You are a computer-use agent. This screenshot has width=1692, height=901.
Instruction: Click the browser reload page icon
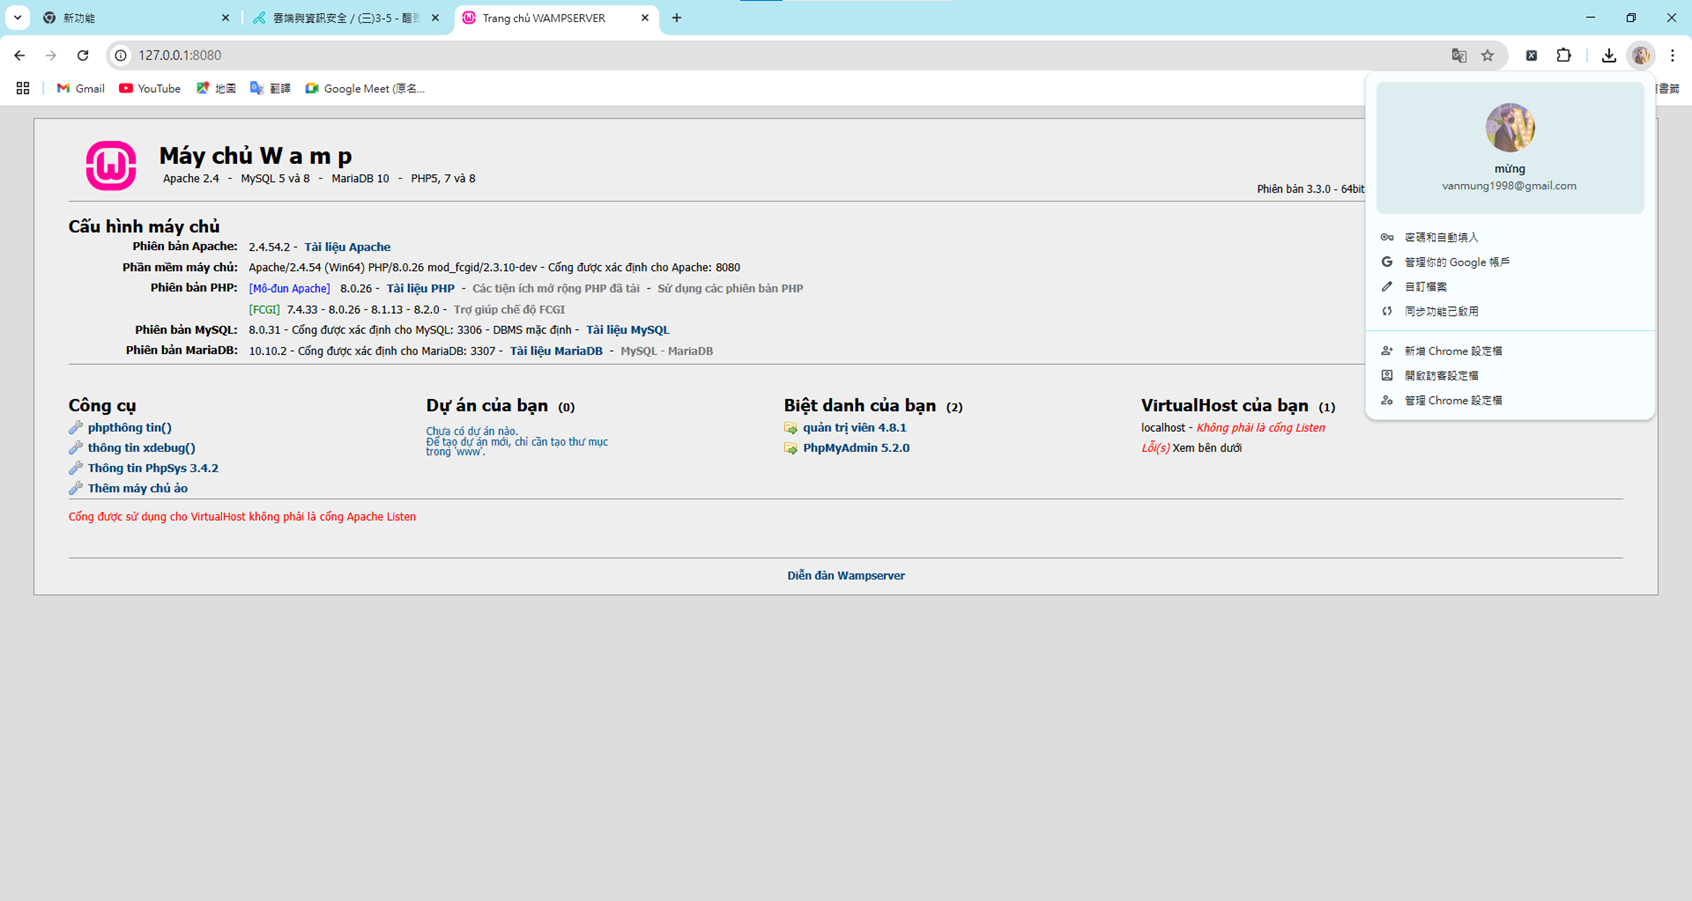point(83,56)
